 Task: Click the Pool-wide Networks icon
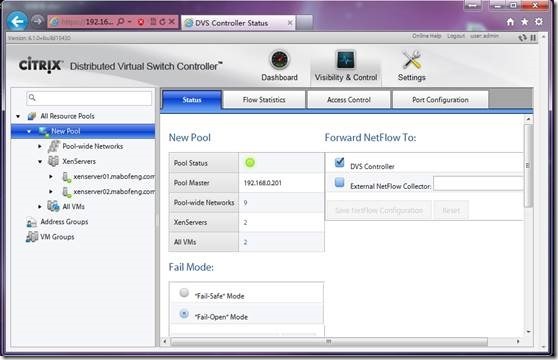pos(54,146)
